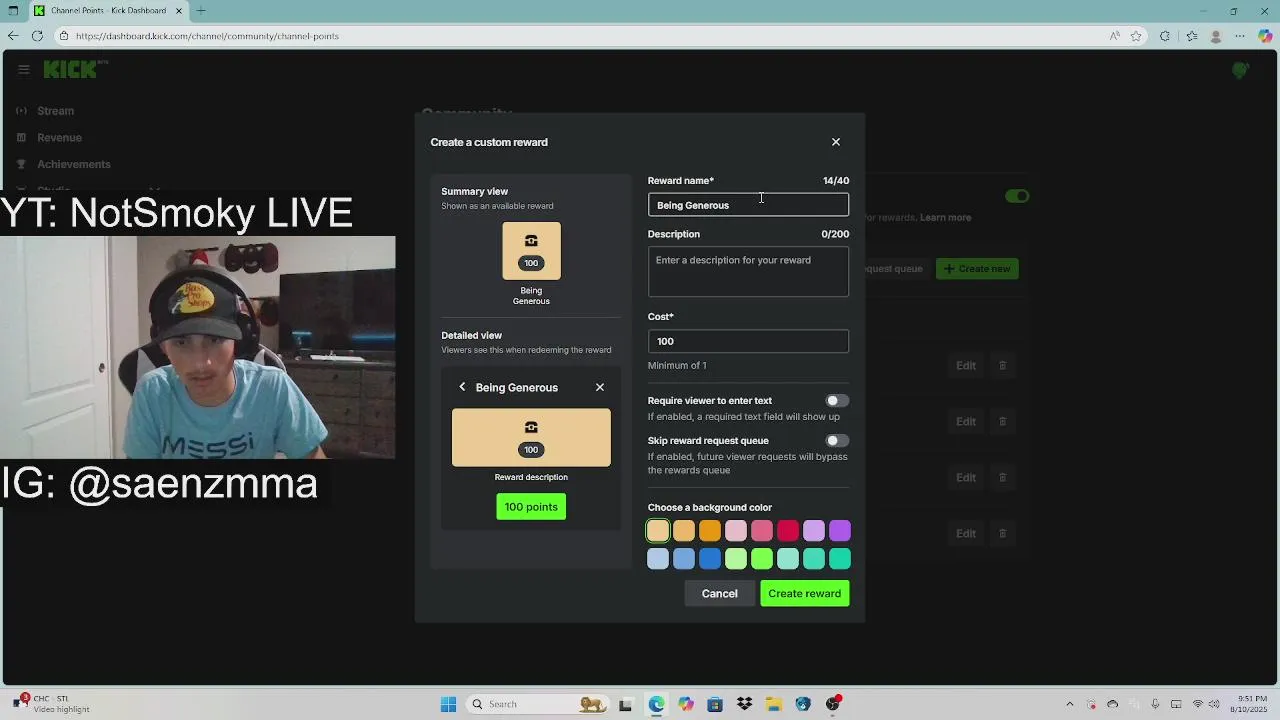Image resolution: width=1280 pixels, height=720 pixels.
Task: Open the CHC - STL widget on taskbar
Action: tap(50, 704)
